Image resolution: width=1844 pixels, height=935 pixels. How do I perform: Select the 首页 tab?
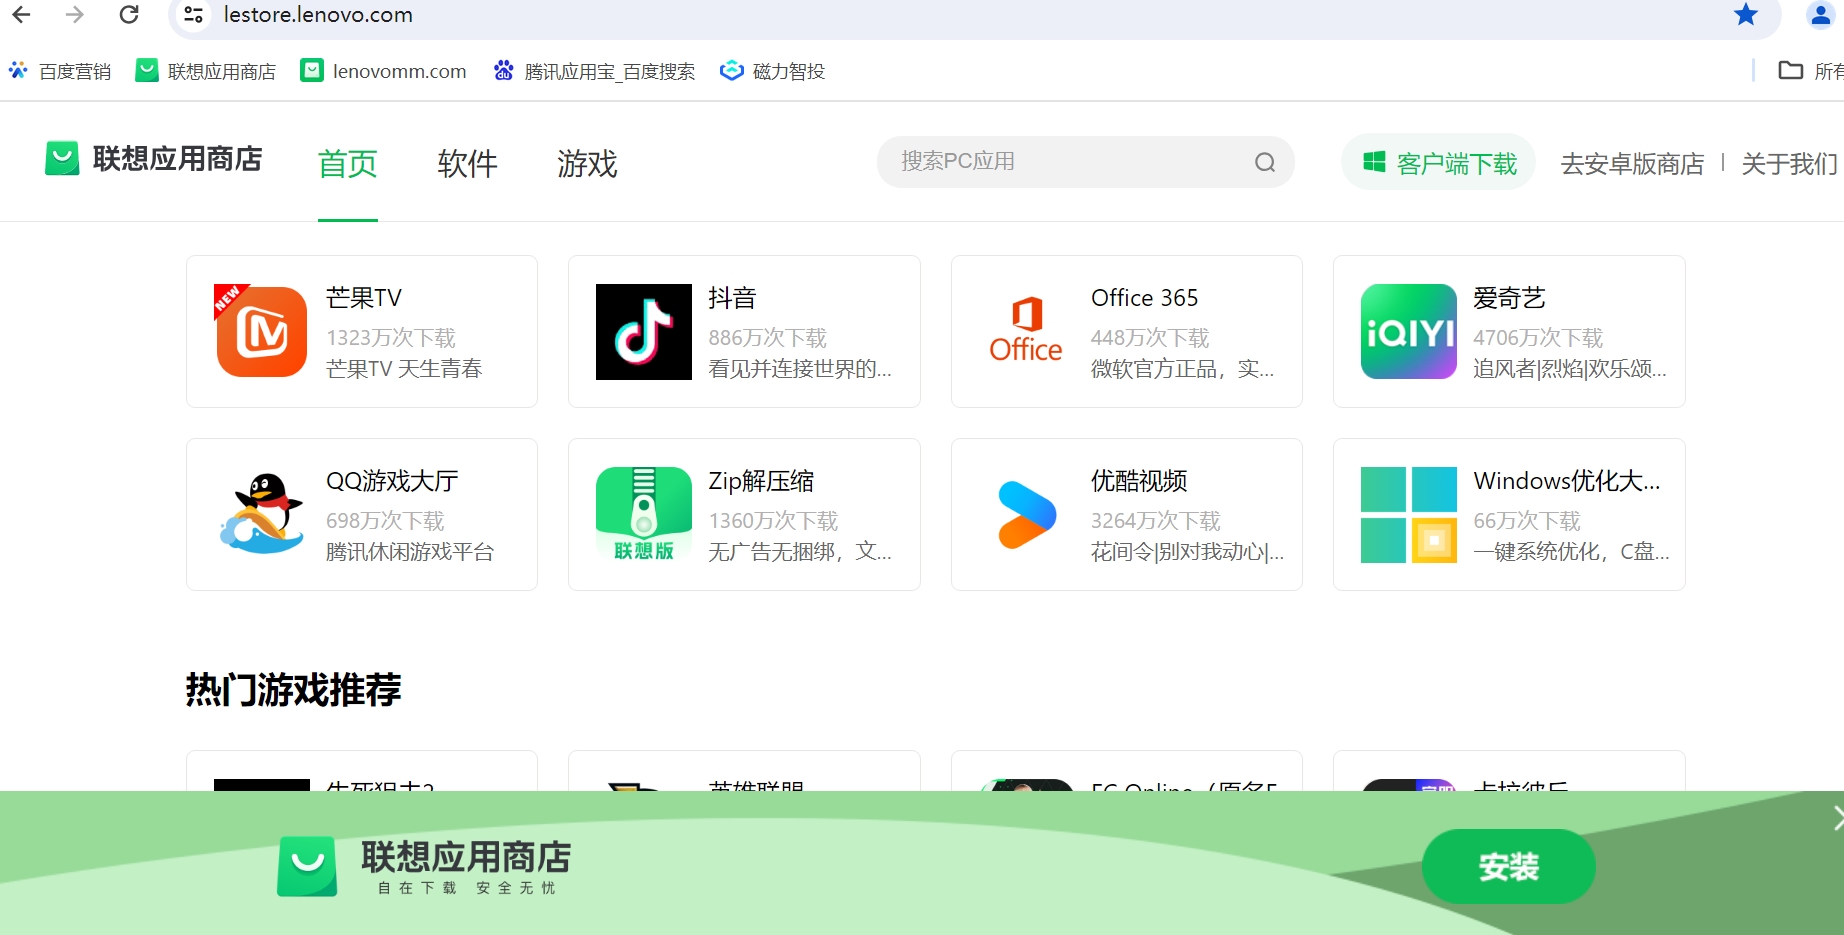point(348,163)
